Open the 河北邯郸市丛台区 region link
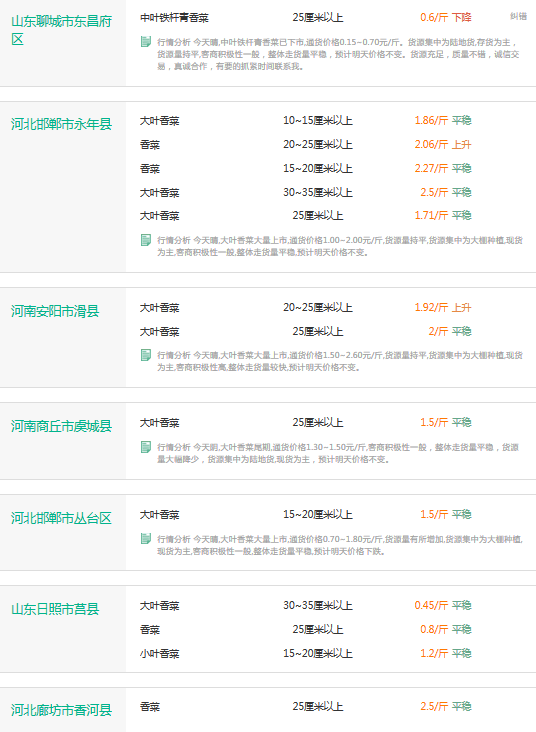The width and height of the screenshot is (536, 732). click(x=62, y=518)
